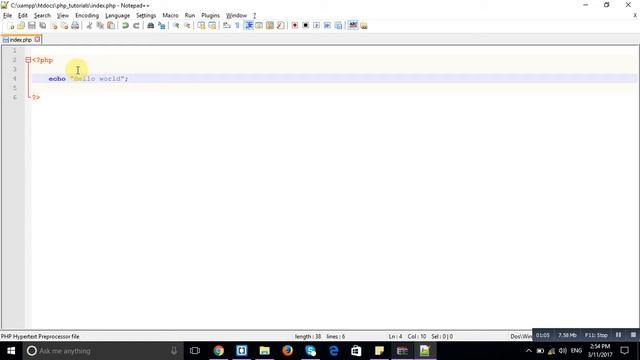Open the Function List toolbar icon

click(281, 26)
